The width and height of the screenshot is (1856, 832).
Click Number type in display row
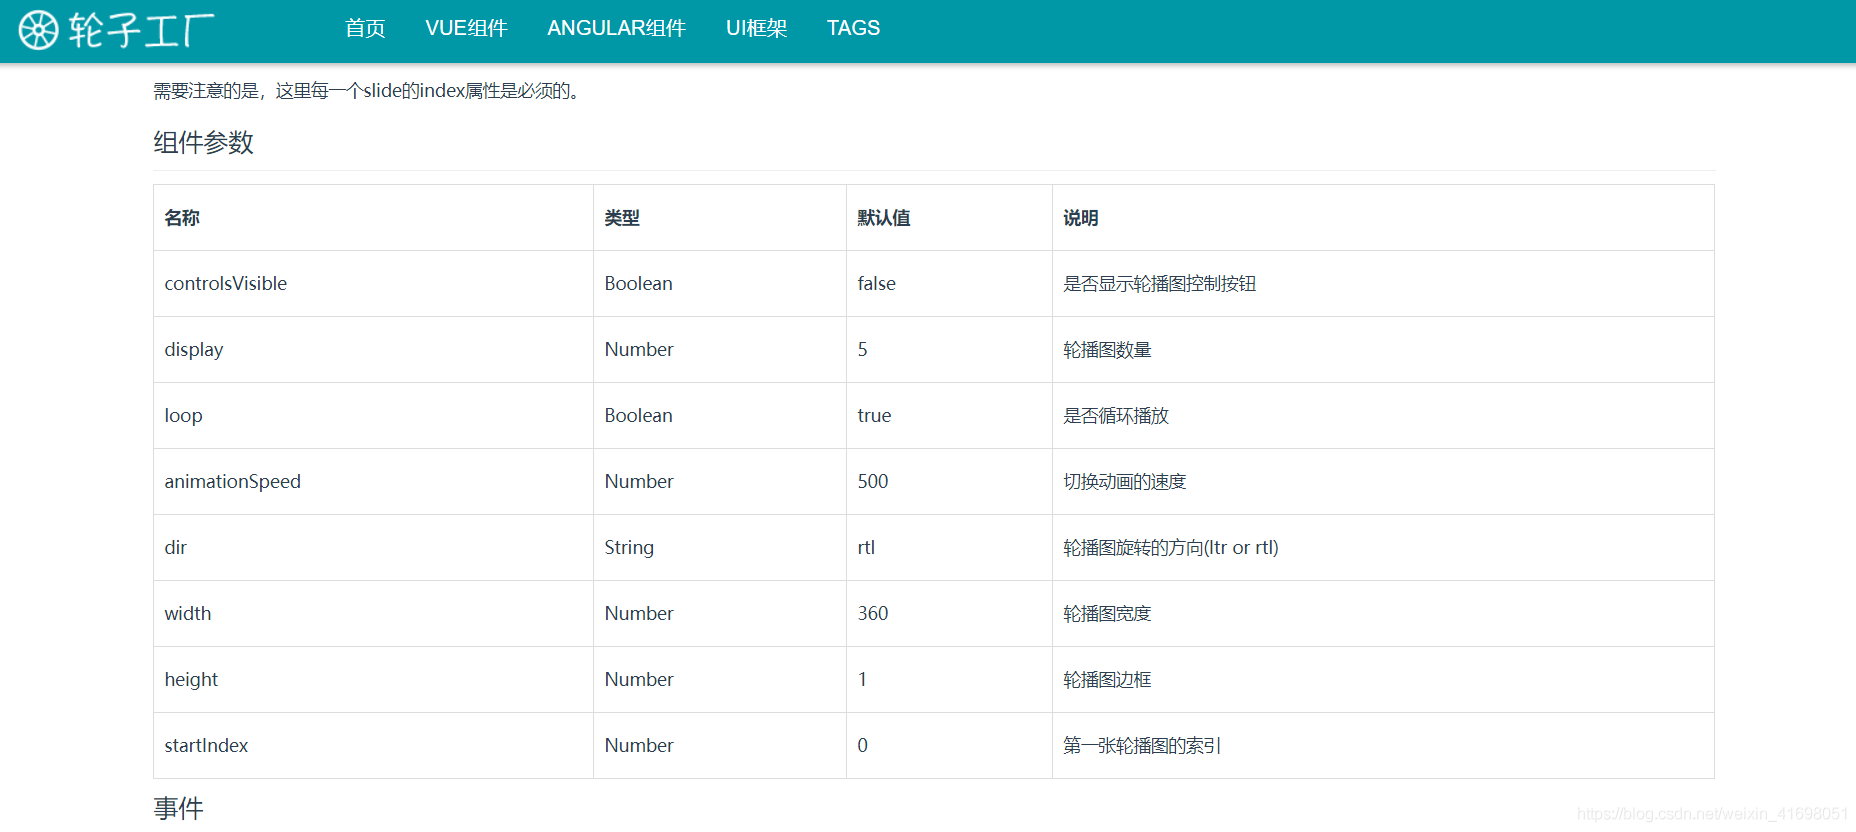click(x=639, y=350)
